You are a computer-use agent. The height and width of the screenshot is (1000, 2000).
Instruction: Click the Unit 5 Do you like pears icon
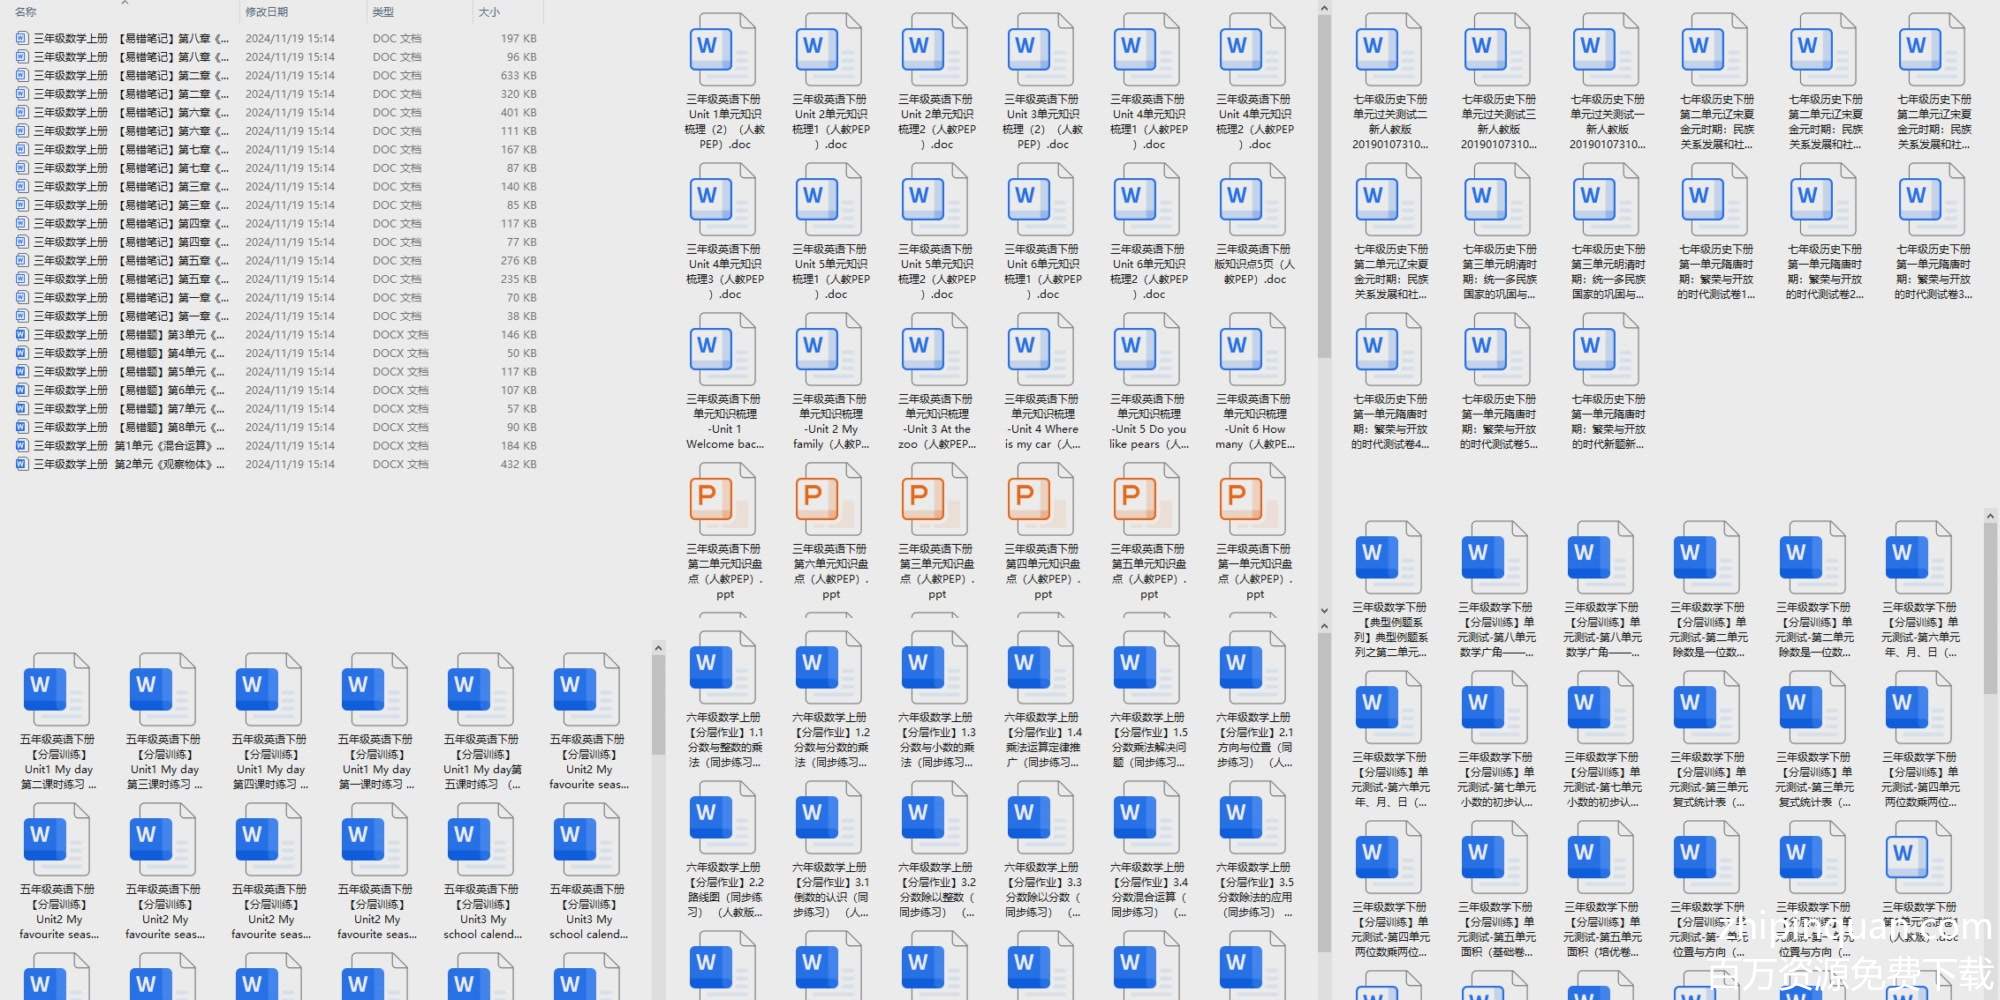(x=1147, y=350)
